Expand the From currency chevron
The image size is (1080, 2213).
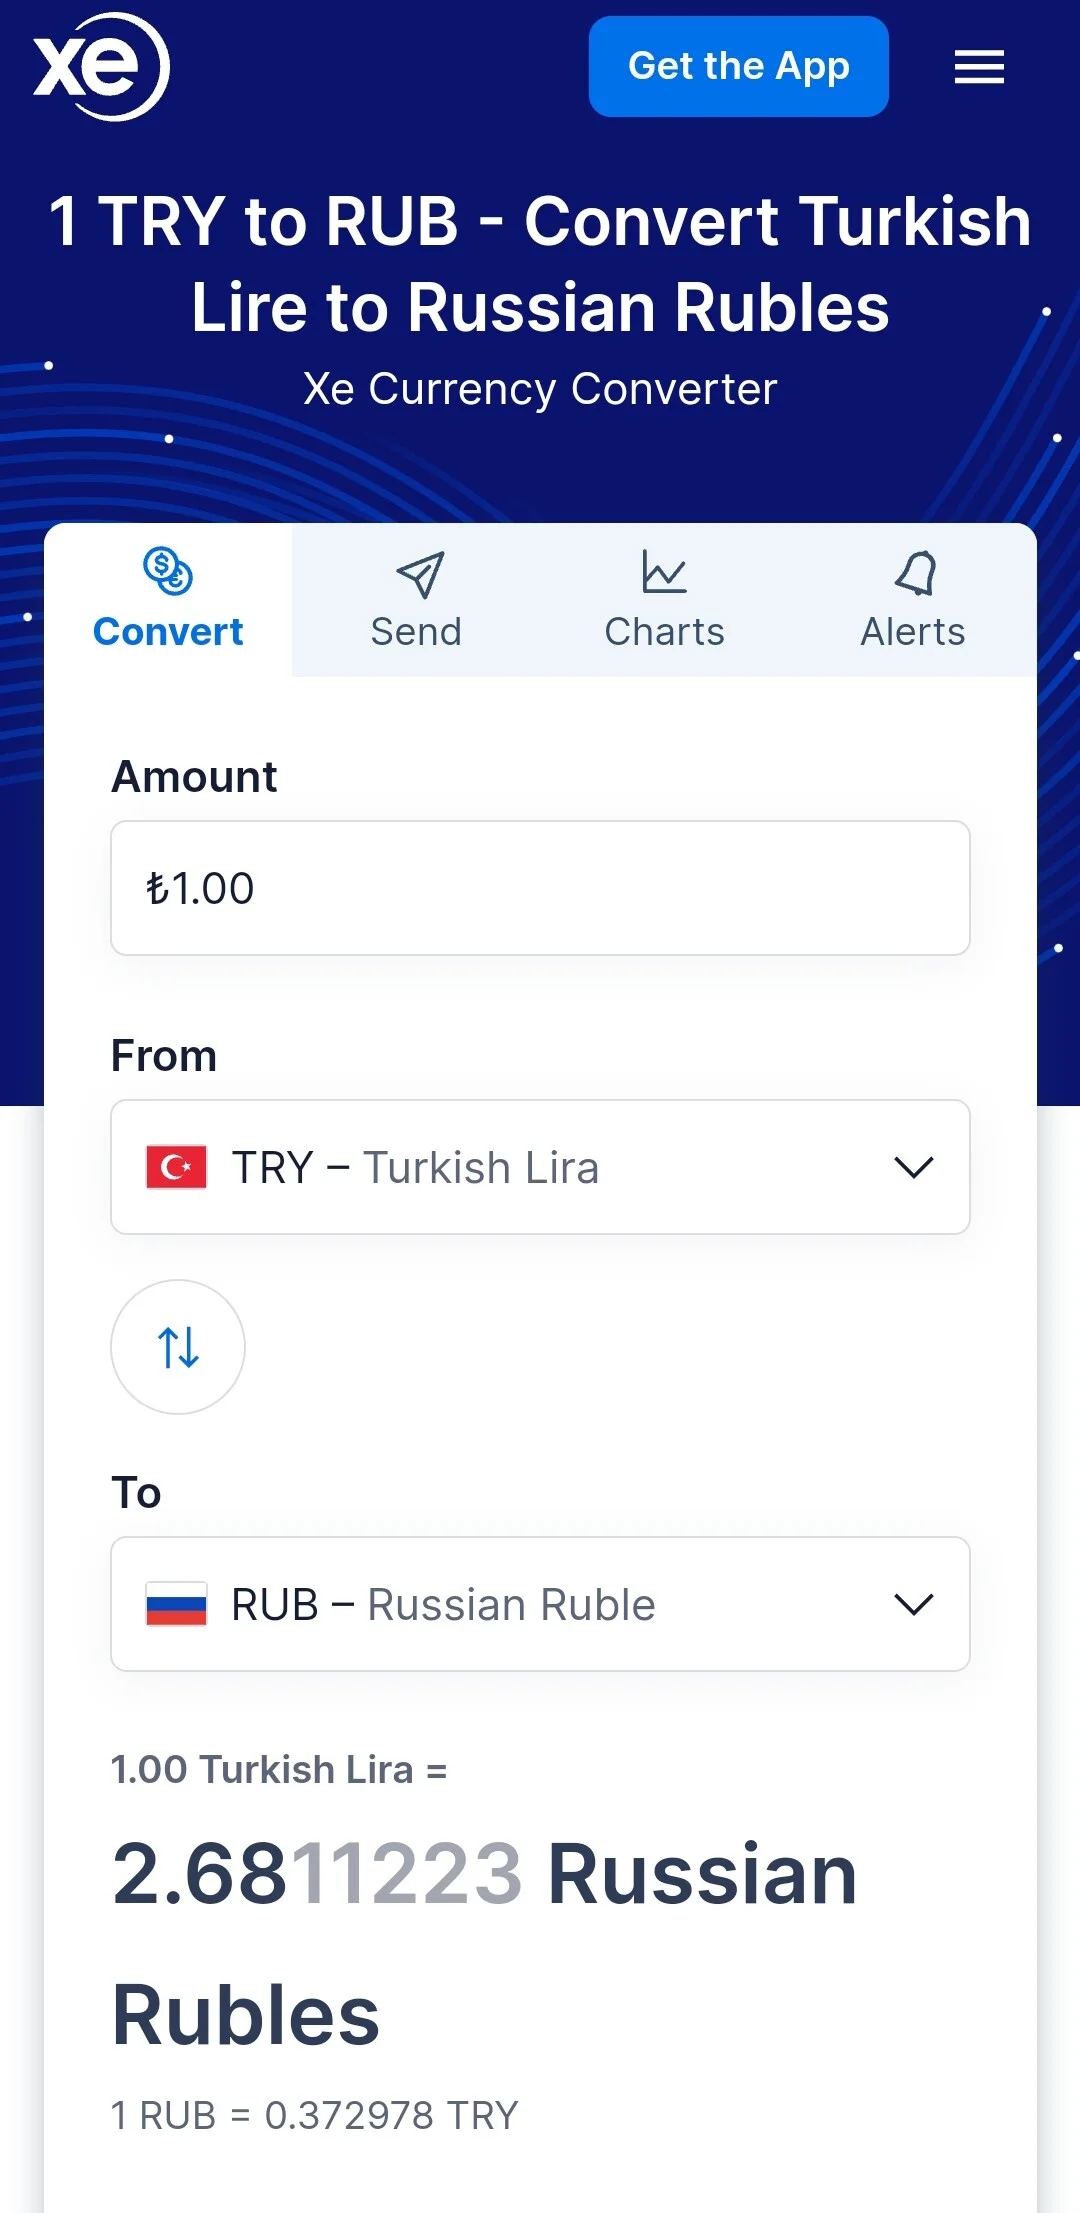coord(913,1167)
